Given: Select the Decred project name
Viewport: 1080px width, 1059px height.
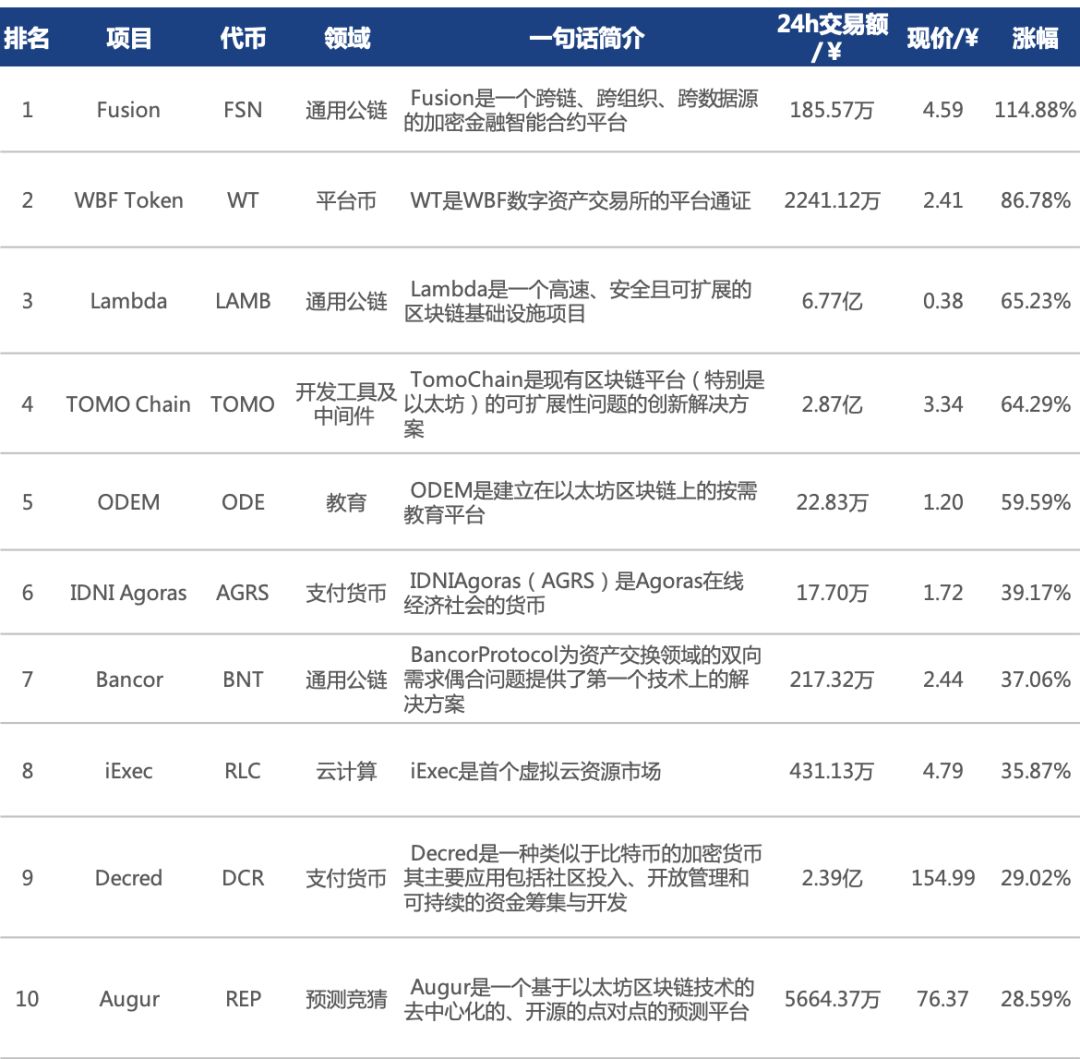Looking at the screenshot, I should click(x=128, y=878).
